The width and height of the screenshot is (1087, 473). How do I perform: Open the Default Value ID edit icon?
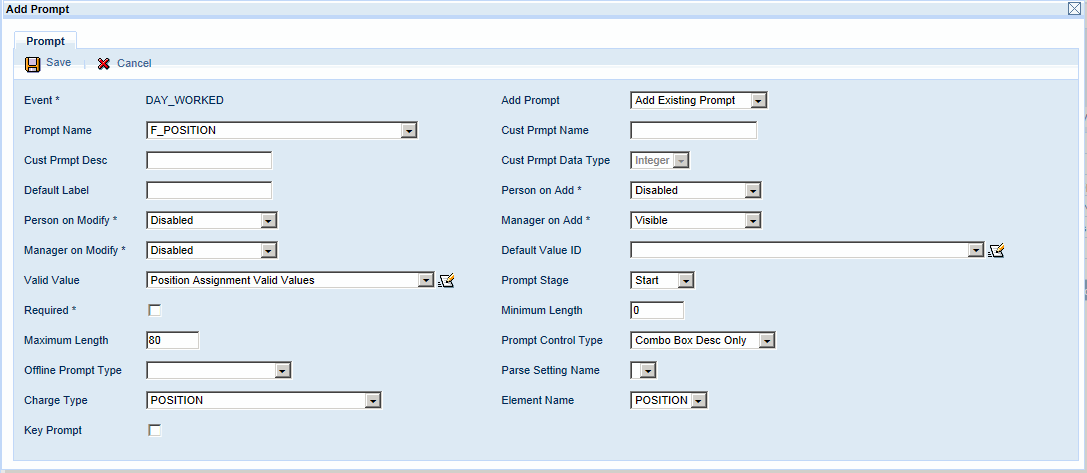pyautogui.click(x=995, y=251)
